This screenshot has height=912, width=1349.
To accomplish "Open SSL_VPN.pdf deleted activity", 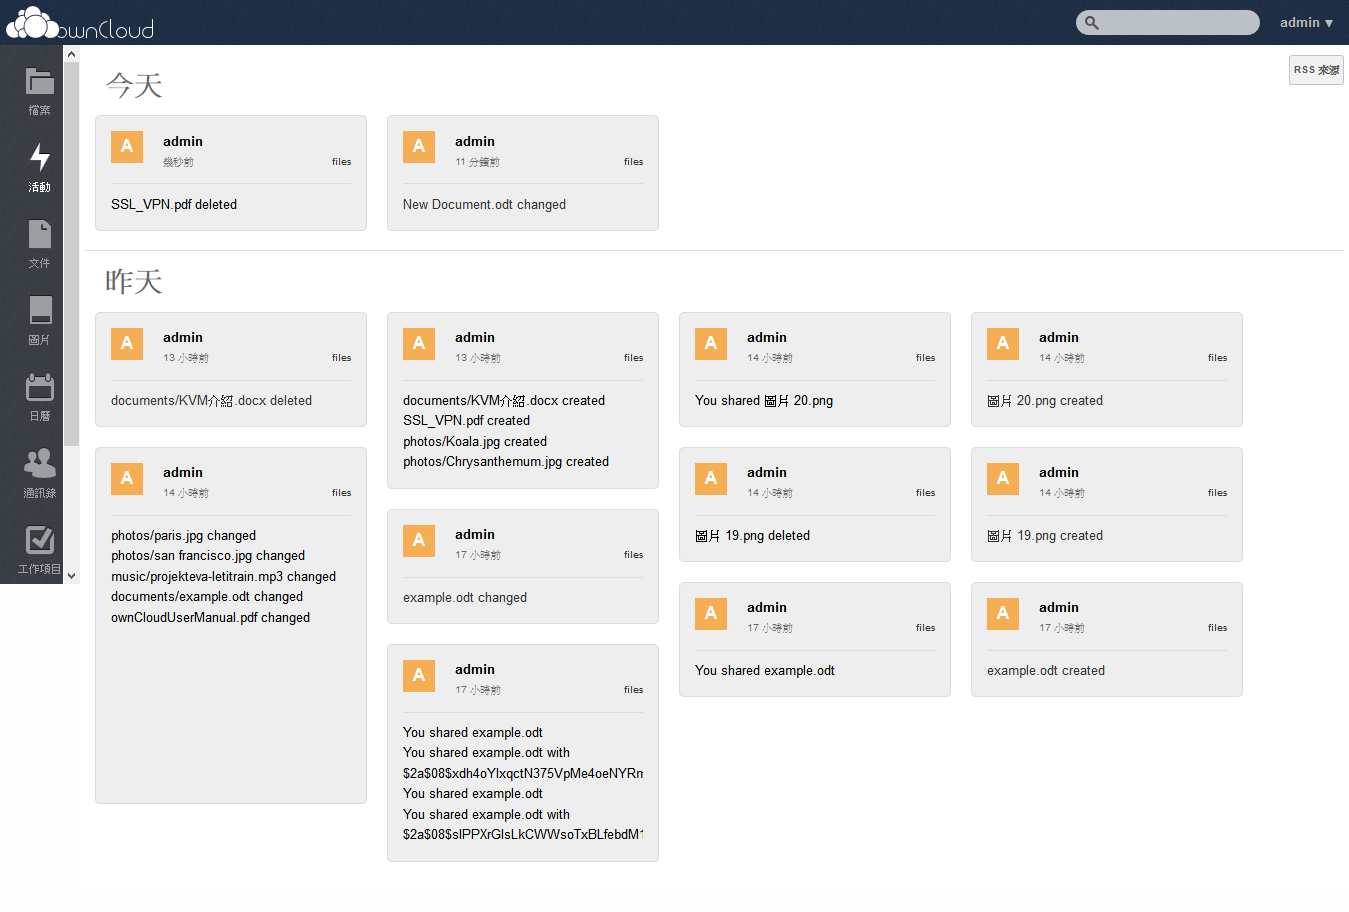I will point(174,204).
